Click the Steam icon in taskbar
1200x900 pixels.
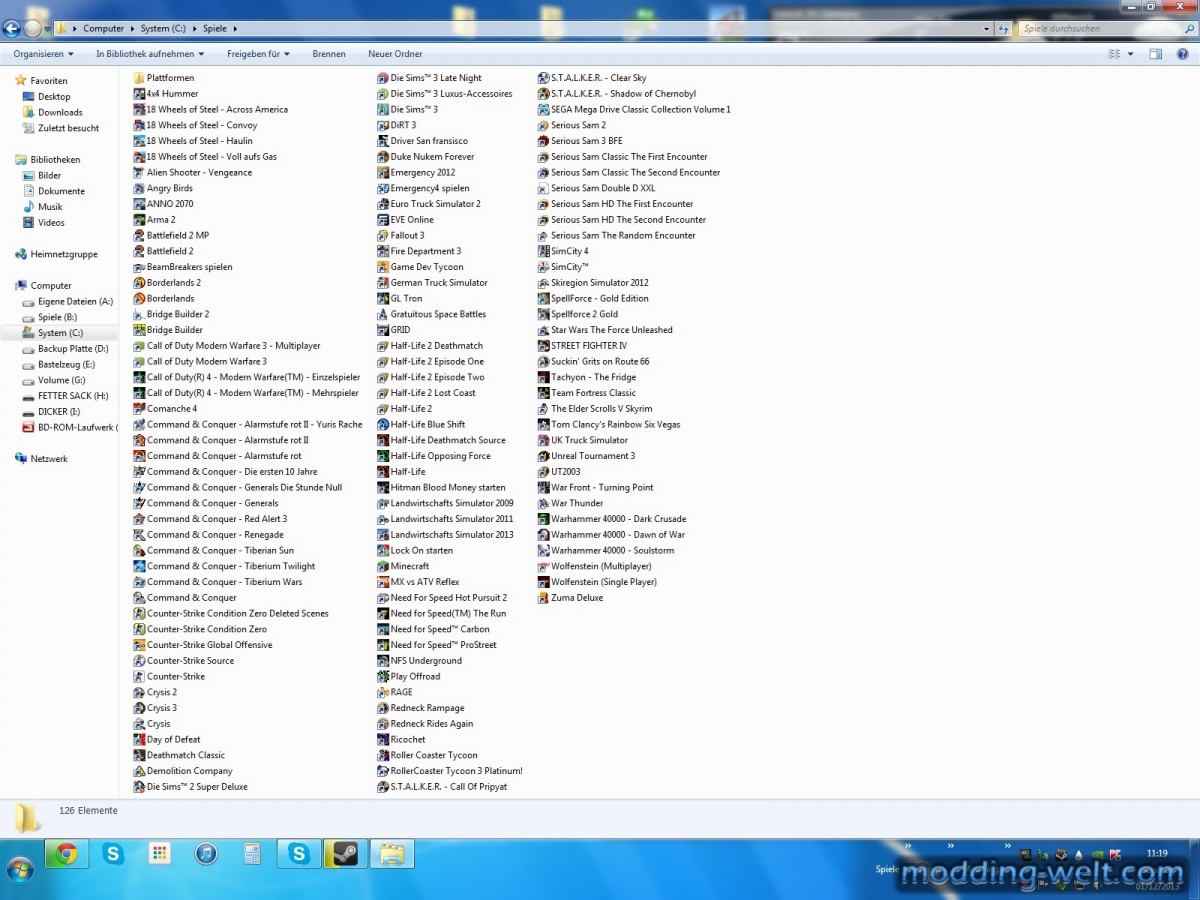(345, 854)
